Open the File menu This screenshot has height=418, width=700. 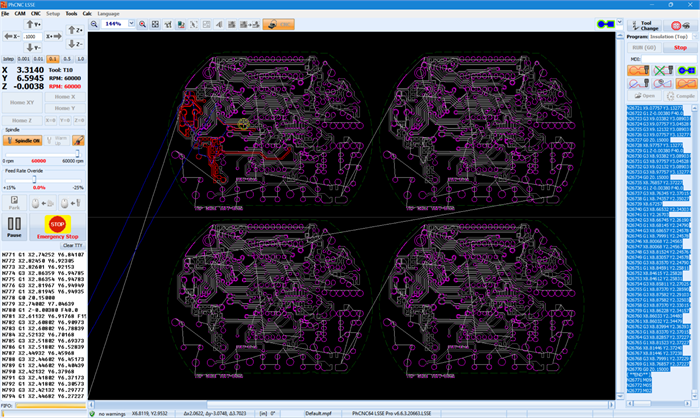(5, 14)
